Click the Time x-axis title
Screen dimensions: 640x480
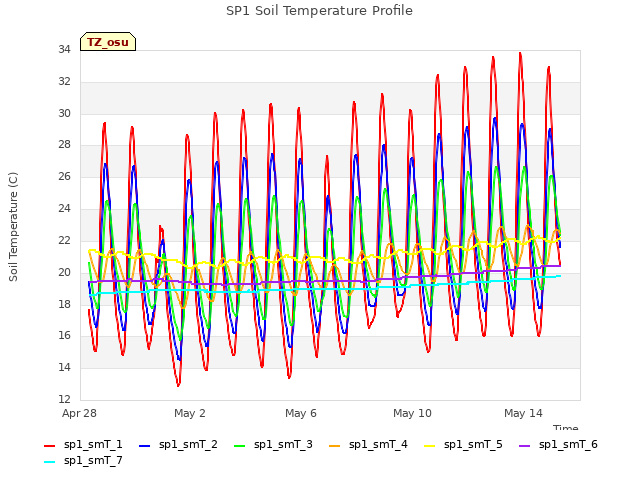pos(566,427)
